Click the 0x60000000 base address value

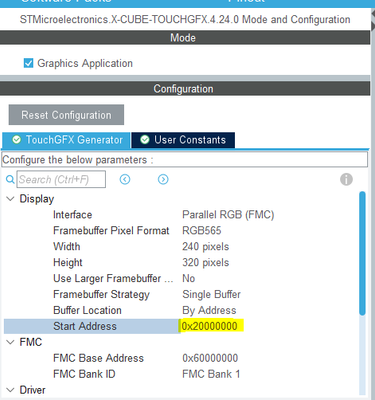(x=210, y=358)
